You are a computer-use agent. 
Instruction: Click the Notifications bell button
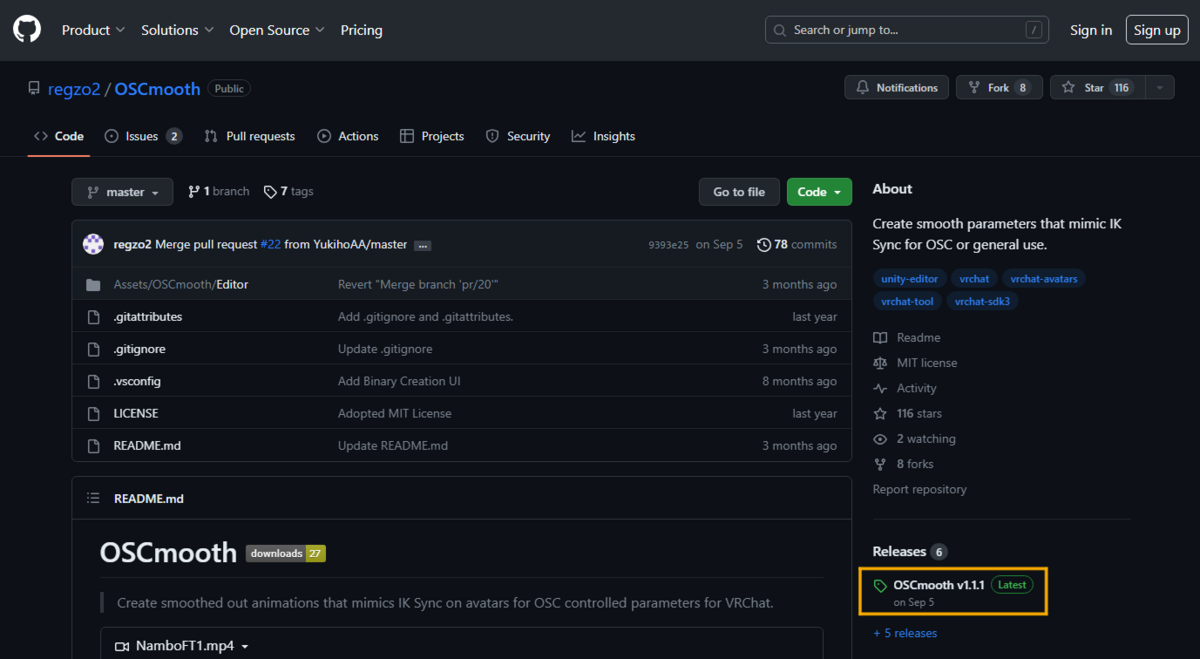click(897, 88)
